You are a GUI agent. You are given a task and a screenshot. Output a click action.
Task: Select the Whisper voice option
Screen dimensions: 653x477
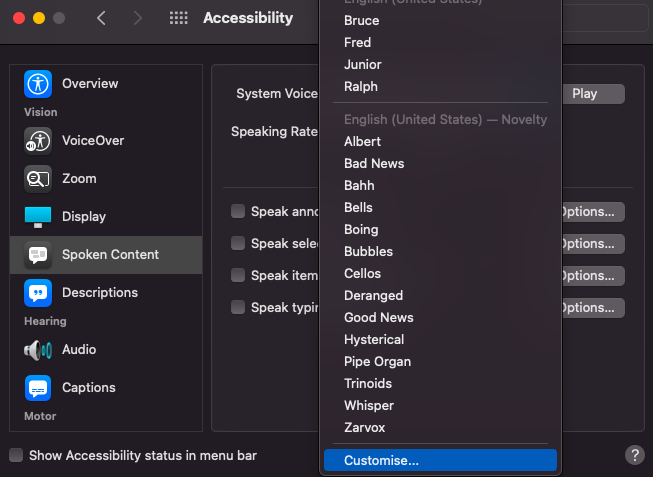[369, 405]
